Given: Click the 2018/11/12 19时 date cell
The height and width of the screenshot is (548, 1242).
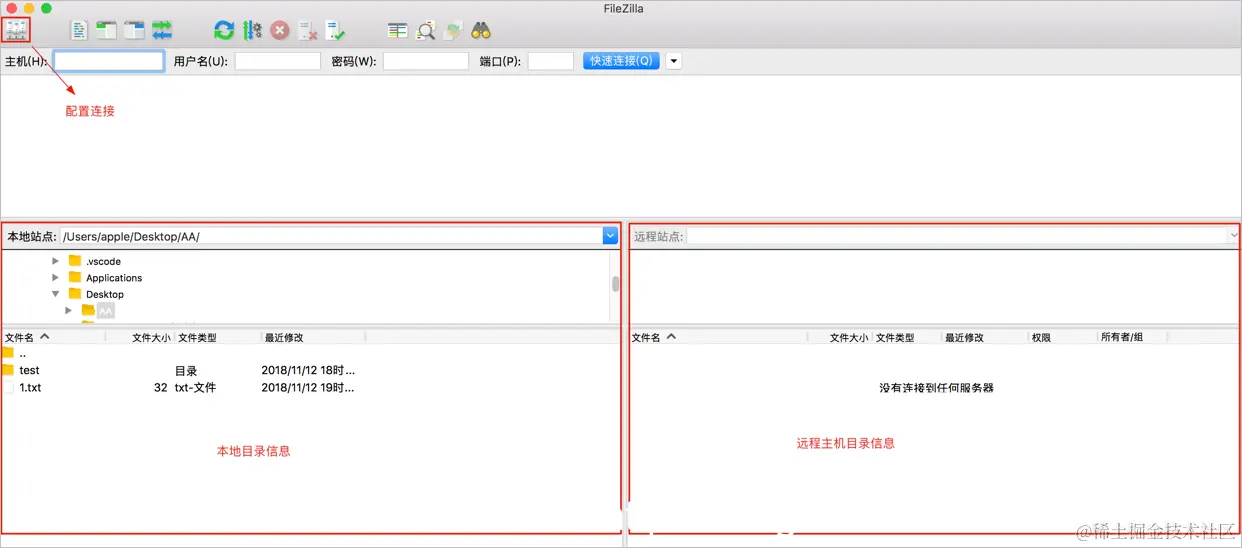Looking at the screenshot, I should pyautogui.click(x=308, y=387).
